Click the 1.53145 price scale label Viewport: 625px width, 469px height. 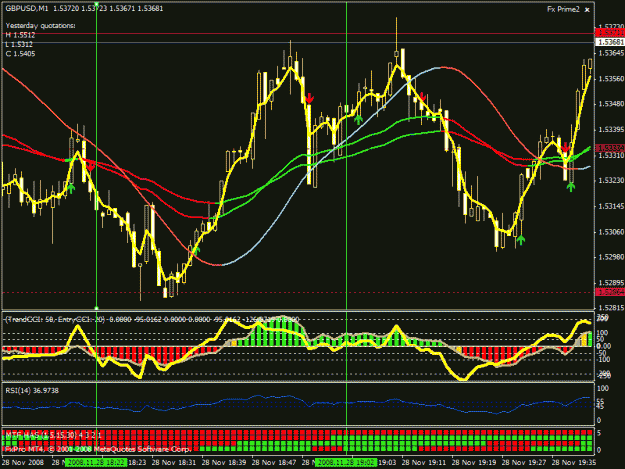coord(611,206)
